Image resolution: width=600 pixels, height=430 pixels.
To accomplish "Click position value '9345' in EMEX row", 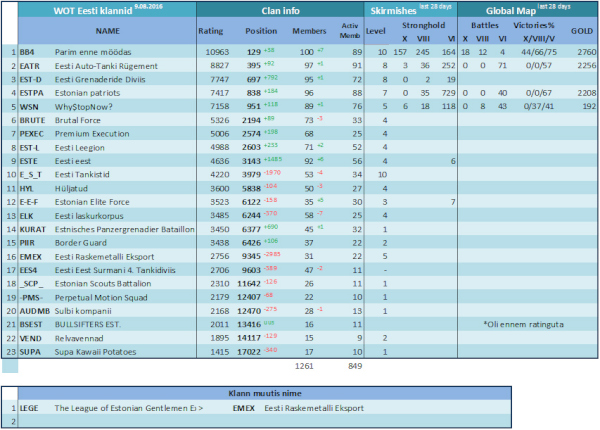I will 251,256.
